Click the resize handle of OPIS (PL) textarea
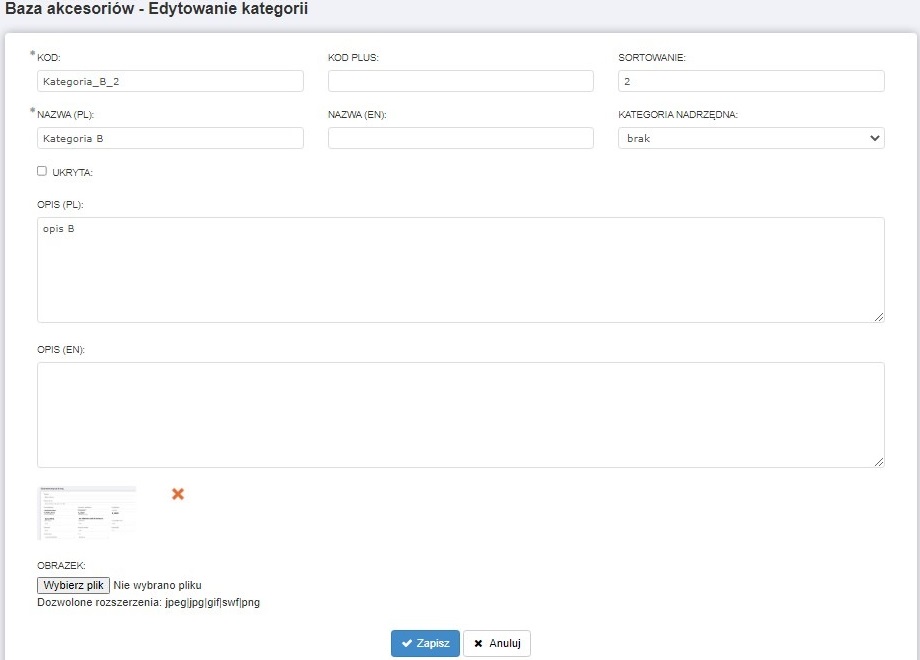 click(878, 316)
